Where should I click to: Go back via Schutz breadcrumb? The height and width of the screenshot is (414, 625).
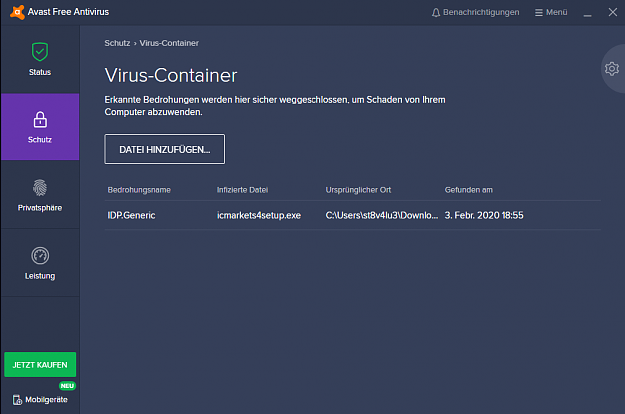[117, 43]
